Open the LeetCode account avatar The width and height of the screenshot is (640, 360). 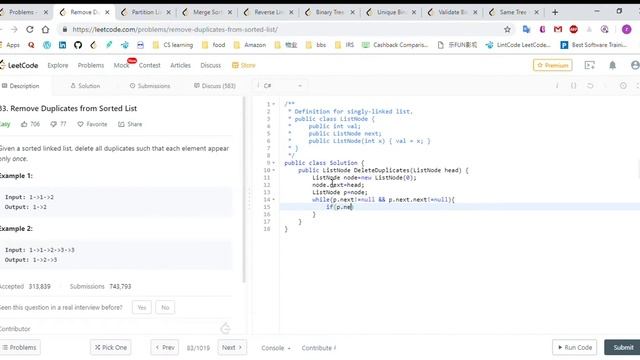pyautogui.click(x=635, y=65)
